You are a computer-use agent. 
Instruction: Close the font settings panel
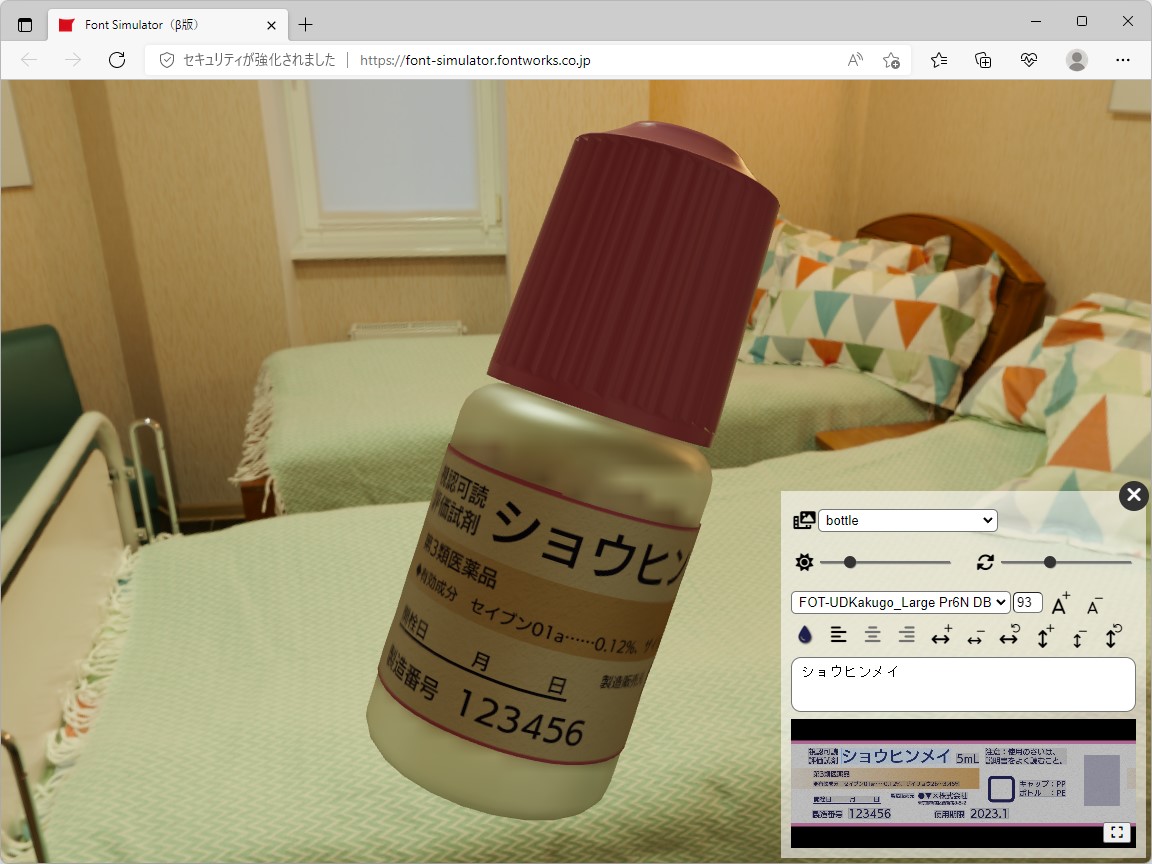(x=1133, y=495)
